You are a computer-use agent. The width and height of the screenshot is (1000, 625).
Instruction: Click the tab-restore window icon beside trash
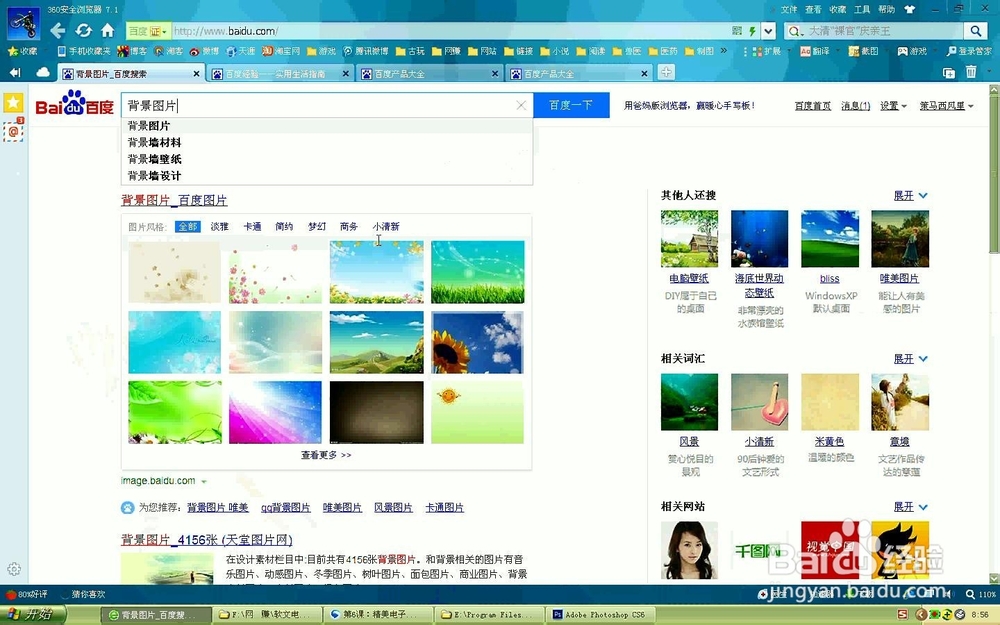click(949, 73)
